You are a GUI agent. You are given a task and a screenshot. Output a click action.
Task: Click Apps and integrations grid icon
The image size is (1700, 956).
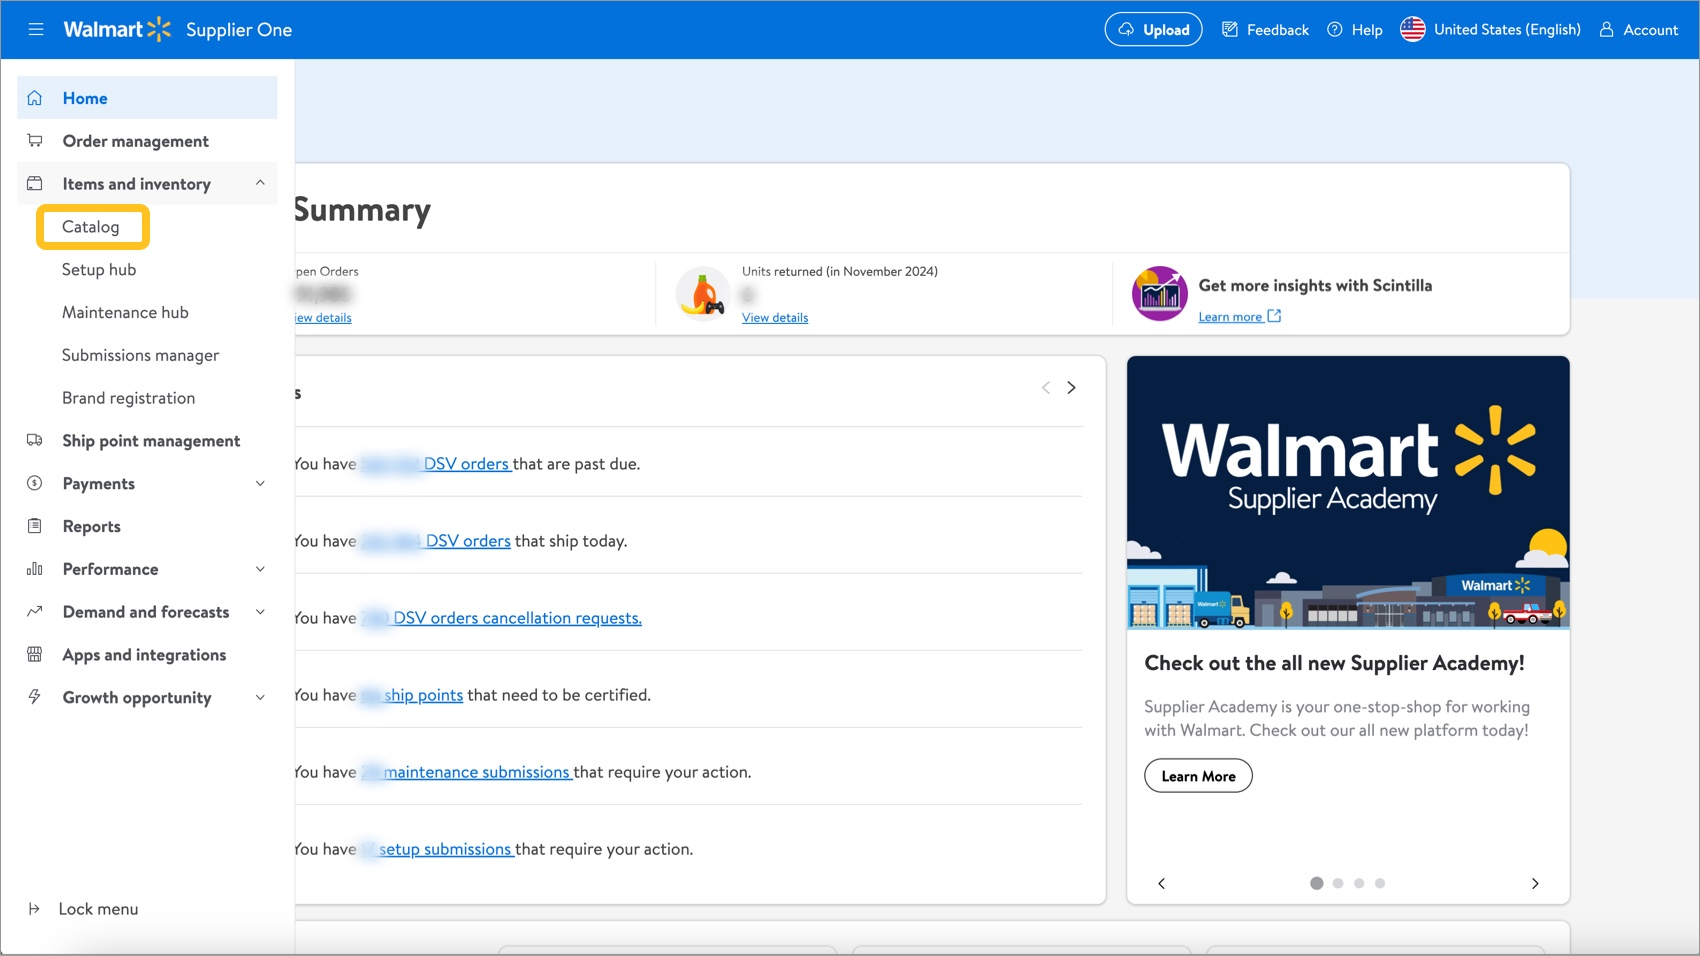coord(35,655)
